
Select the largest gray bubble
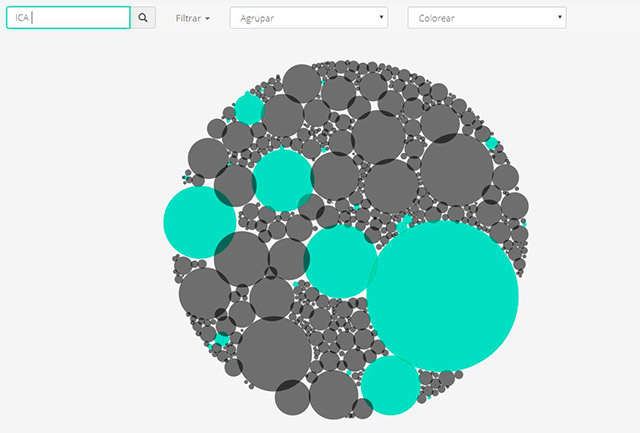[274, 354]
